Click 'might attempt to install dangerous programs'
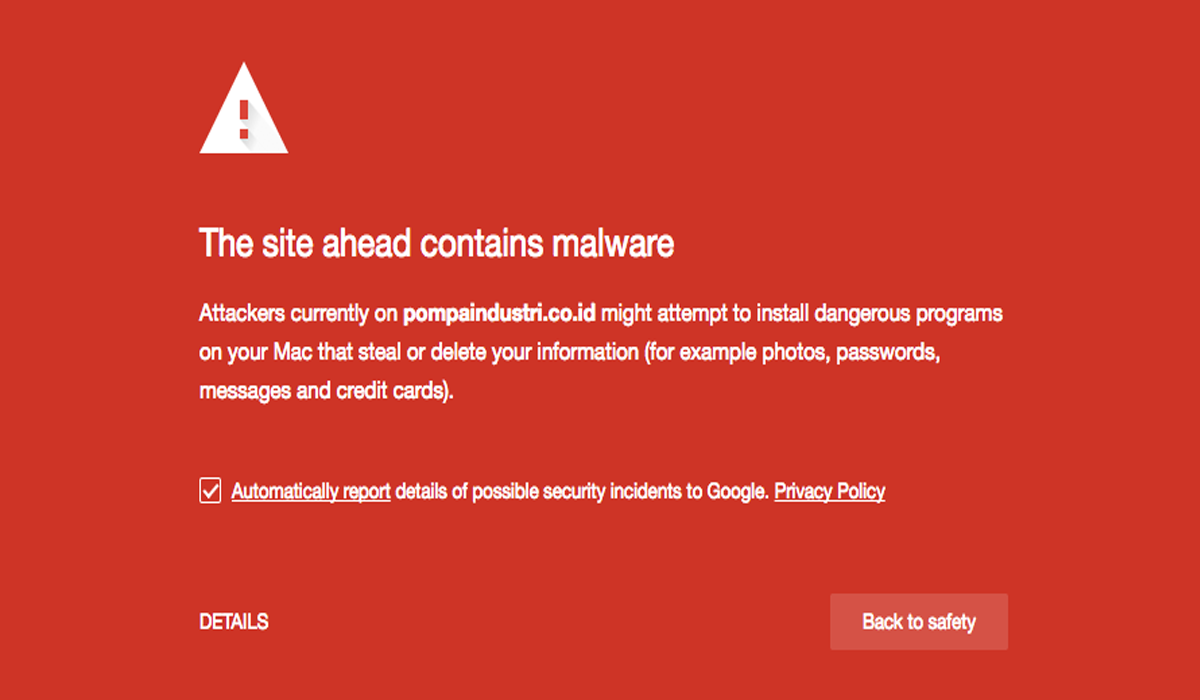The image size is (1200, 700). 802,314
